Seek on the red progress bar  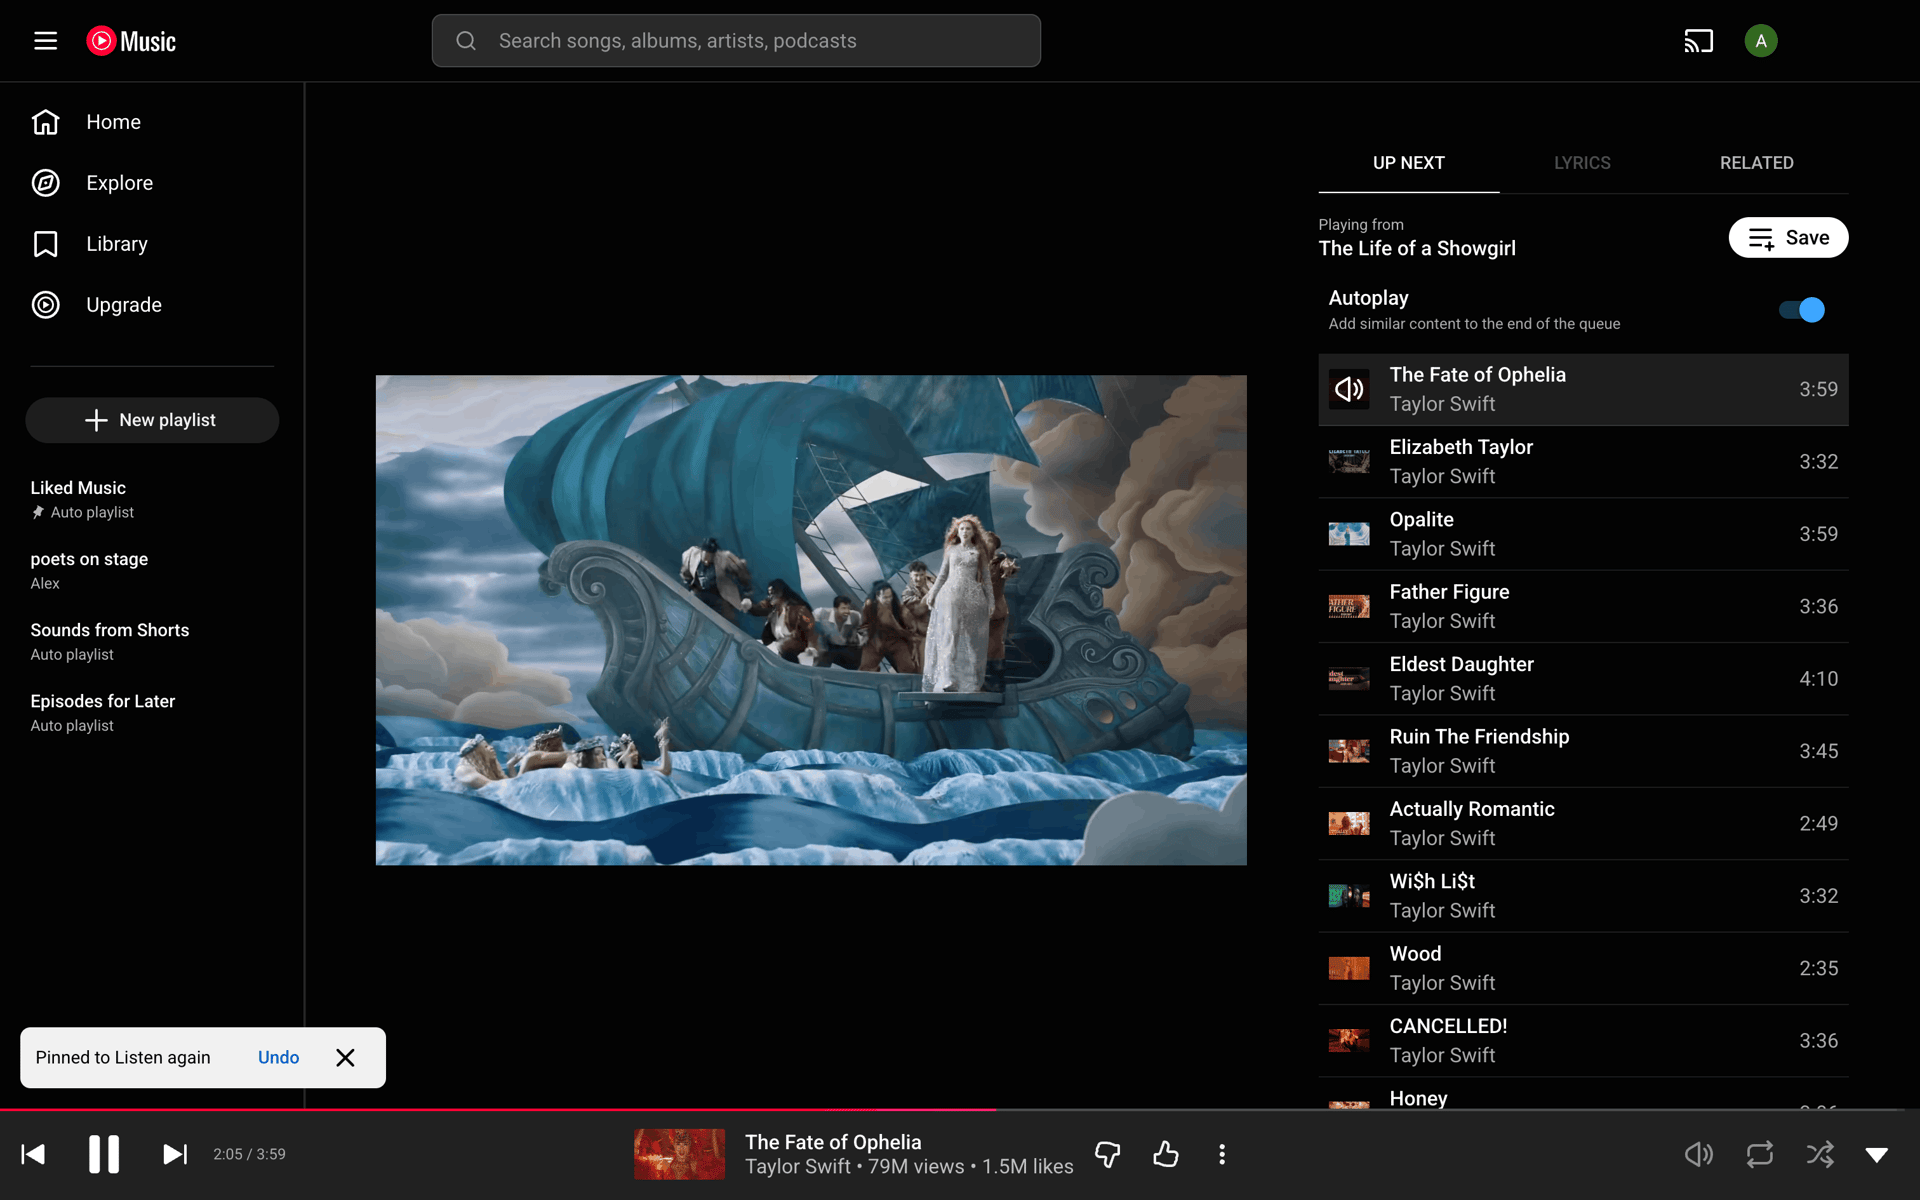[x=960, y=1109]
